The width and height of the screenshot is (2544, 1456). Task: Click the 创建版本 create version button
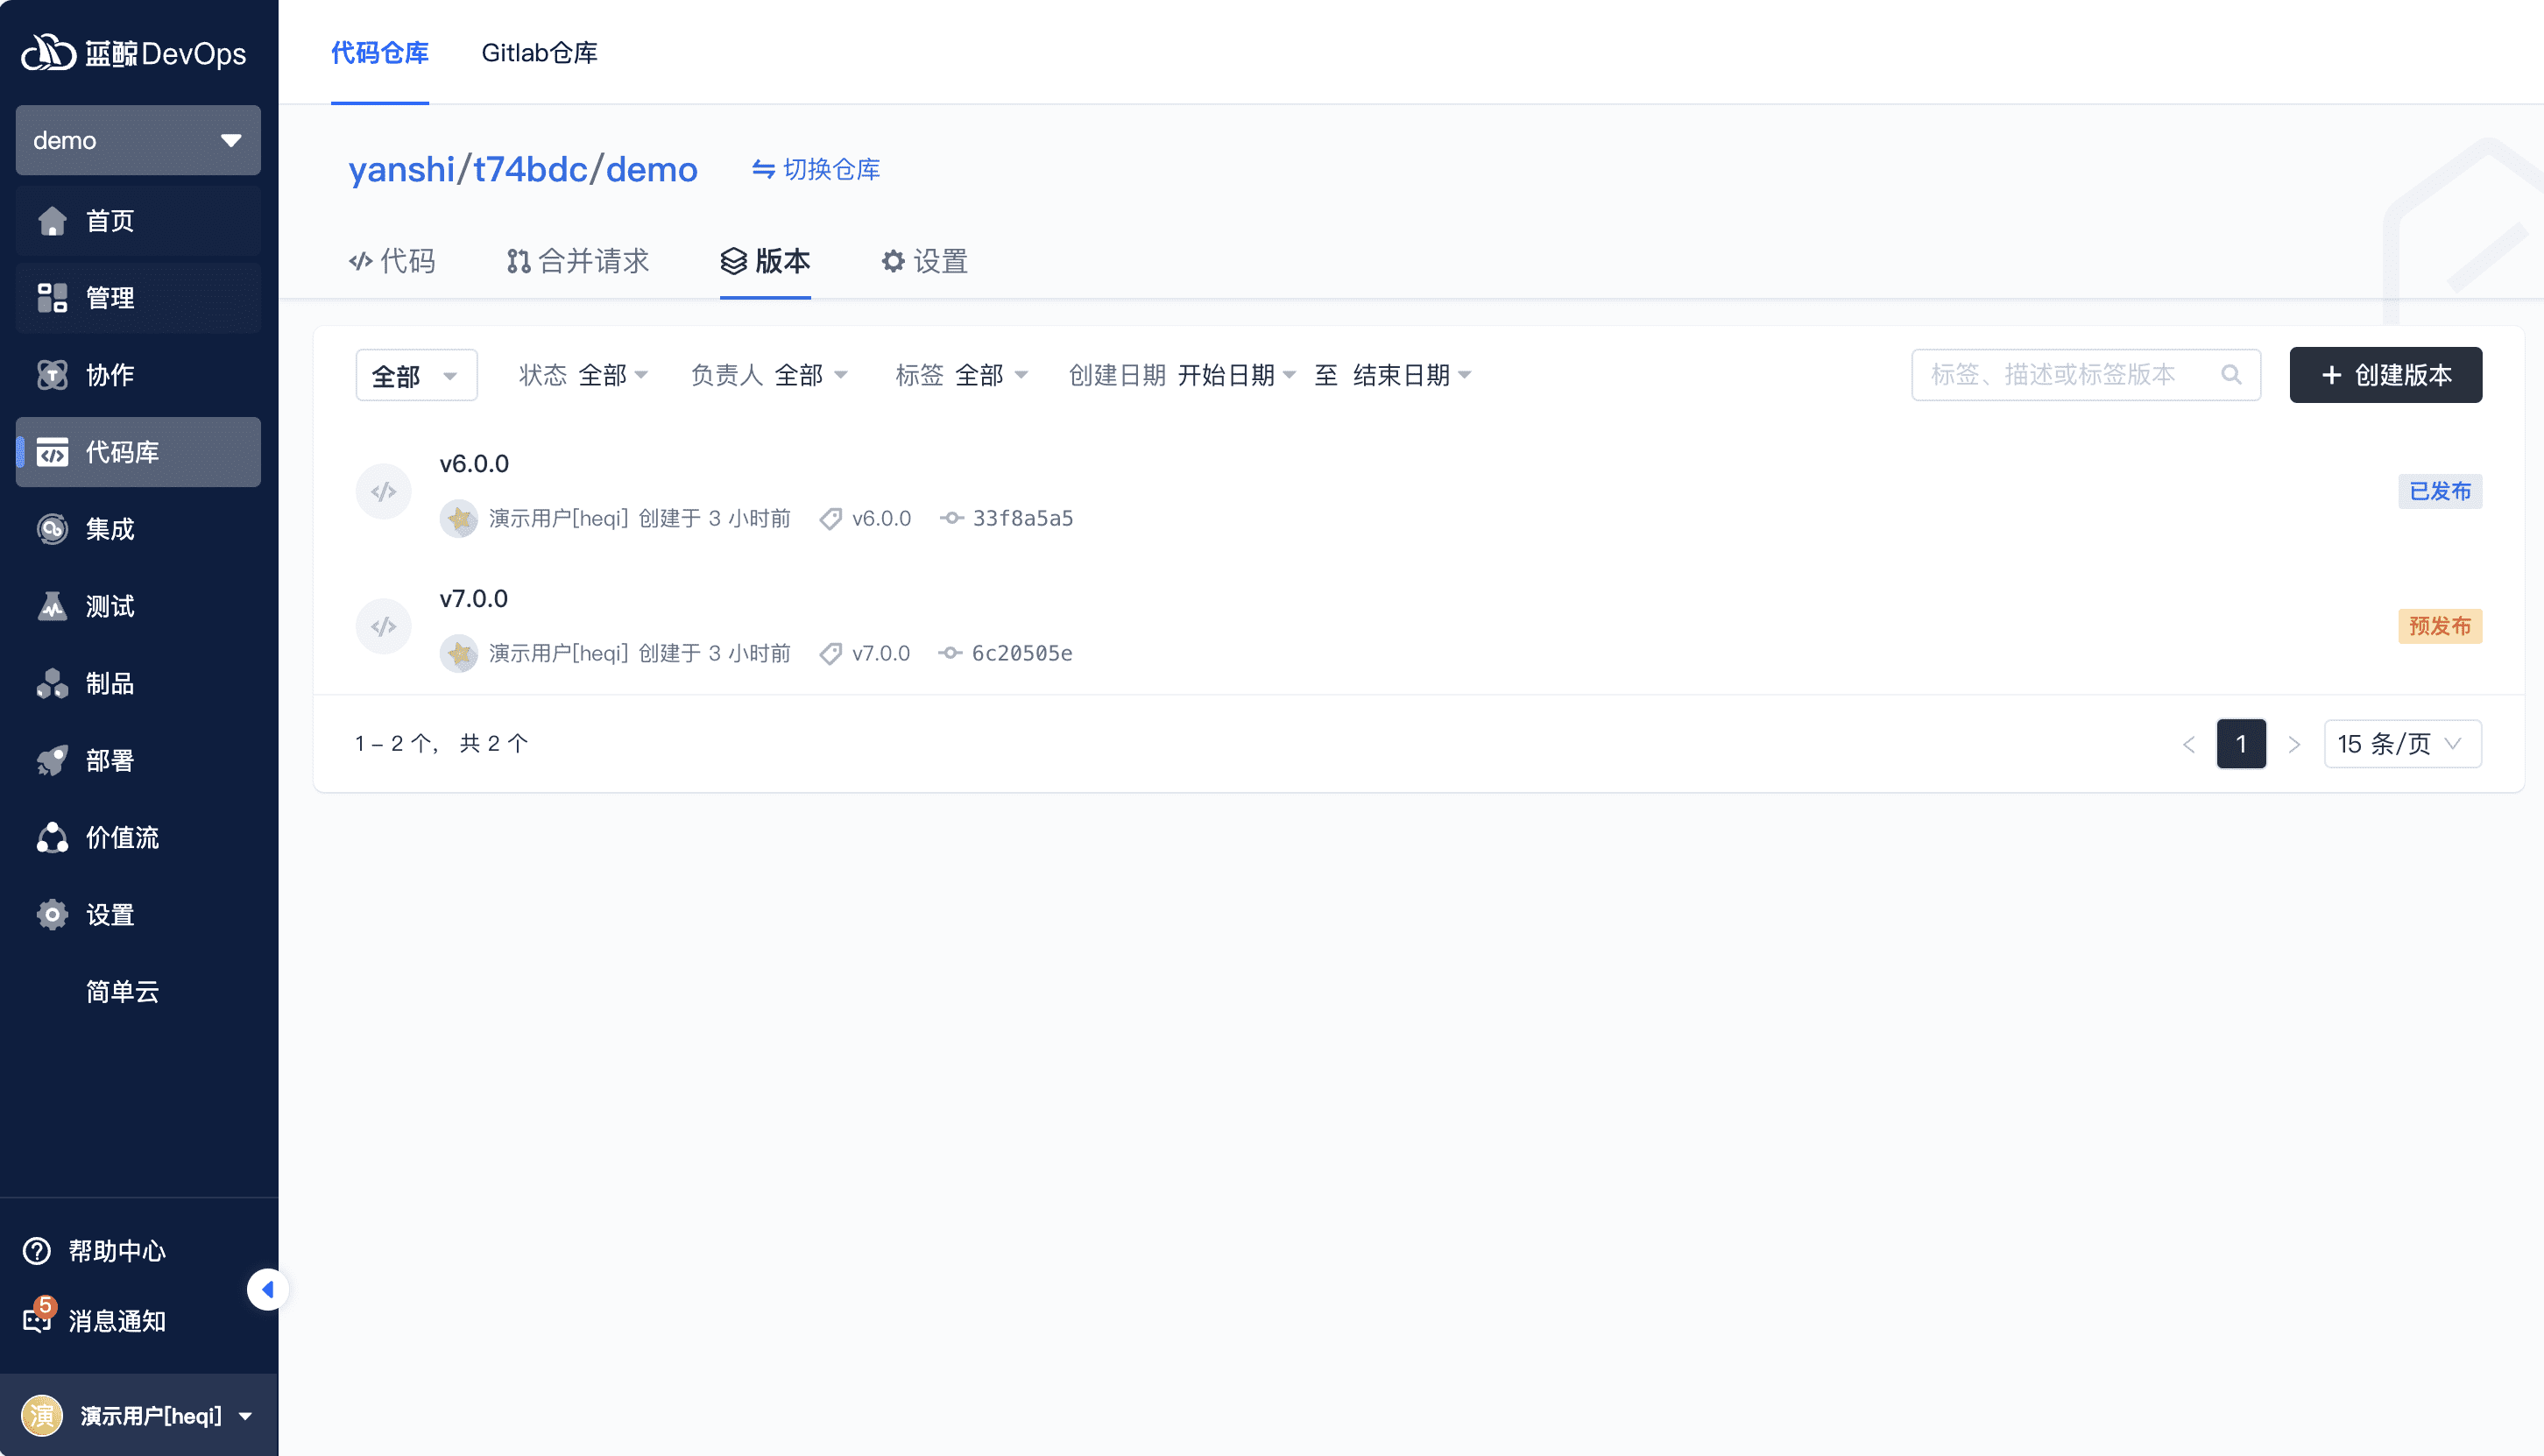pos(2385,375)
